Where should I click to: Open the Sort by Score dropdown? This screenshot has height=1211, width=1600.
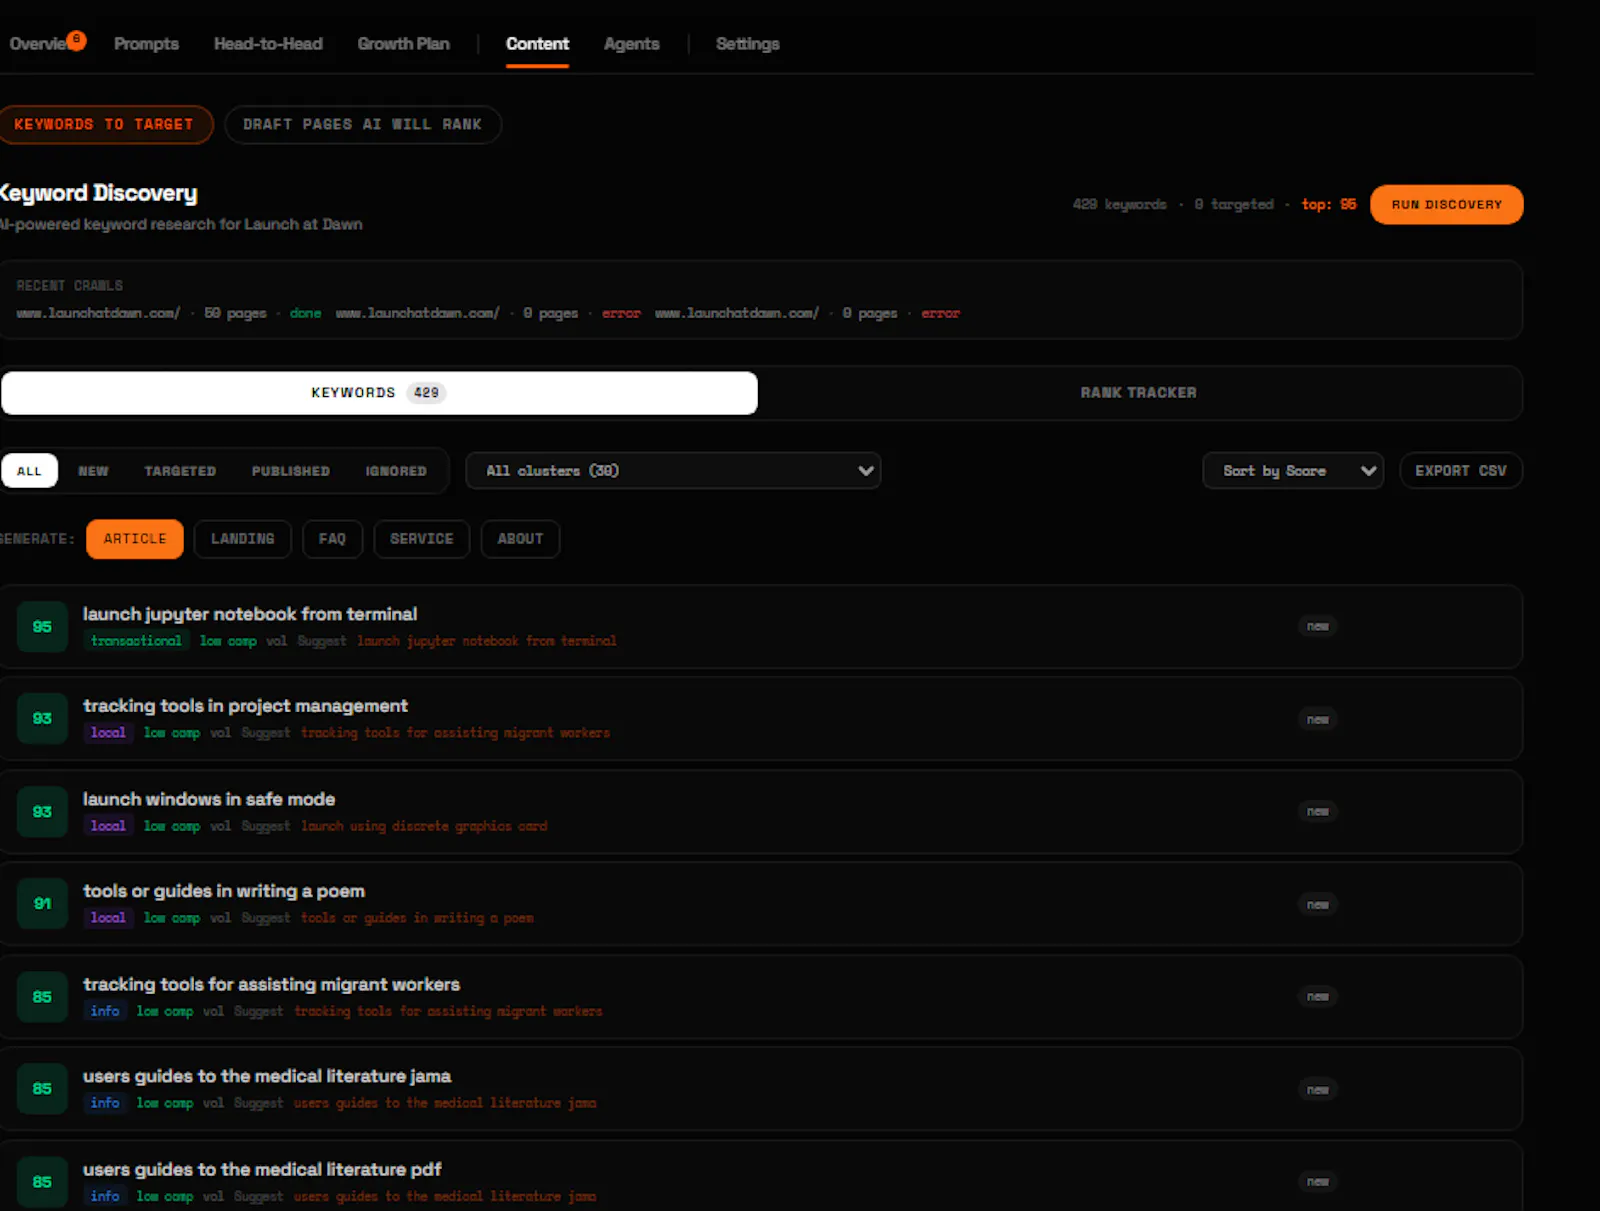[x=1293, y=471]
